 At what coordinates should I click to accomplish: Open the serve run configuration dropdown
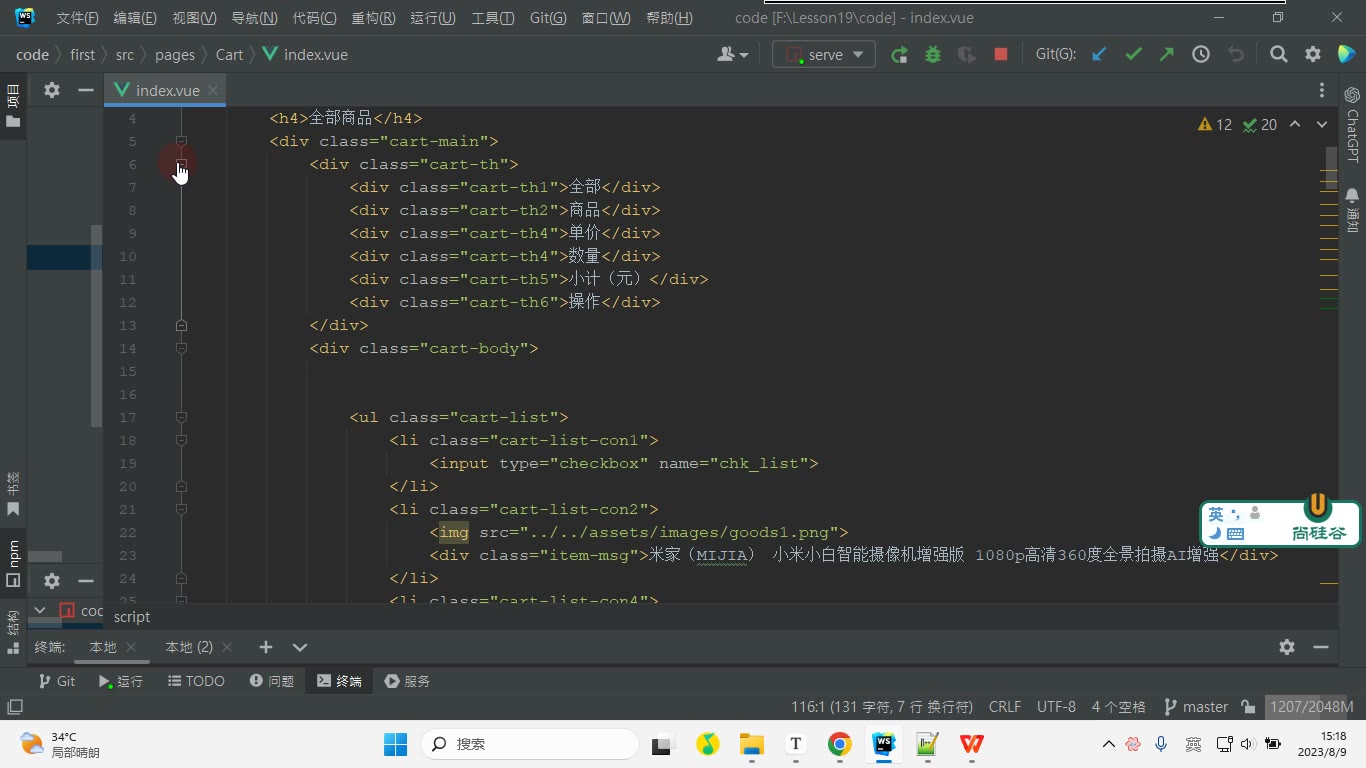click(824, 55)
